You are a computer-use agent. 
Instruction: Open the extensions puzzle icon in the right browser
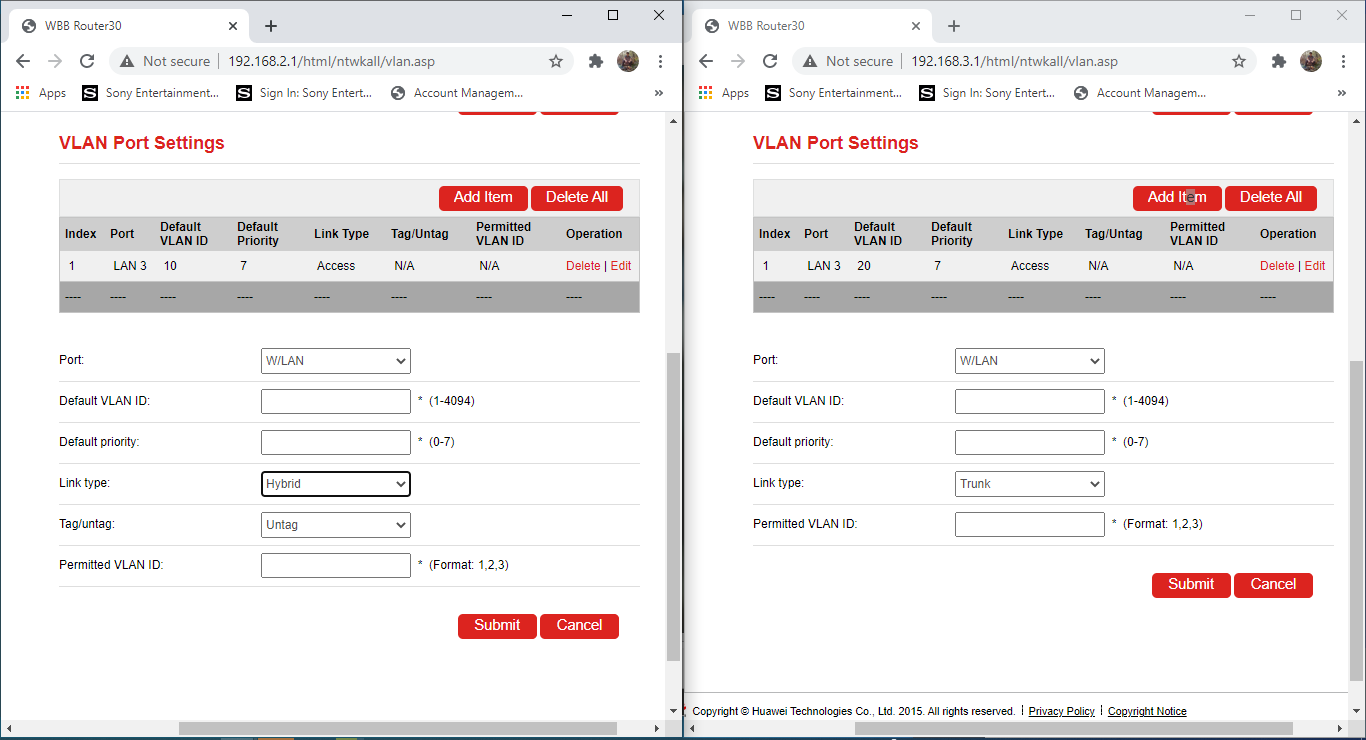(x=1278, y=61)
